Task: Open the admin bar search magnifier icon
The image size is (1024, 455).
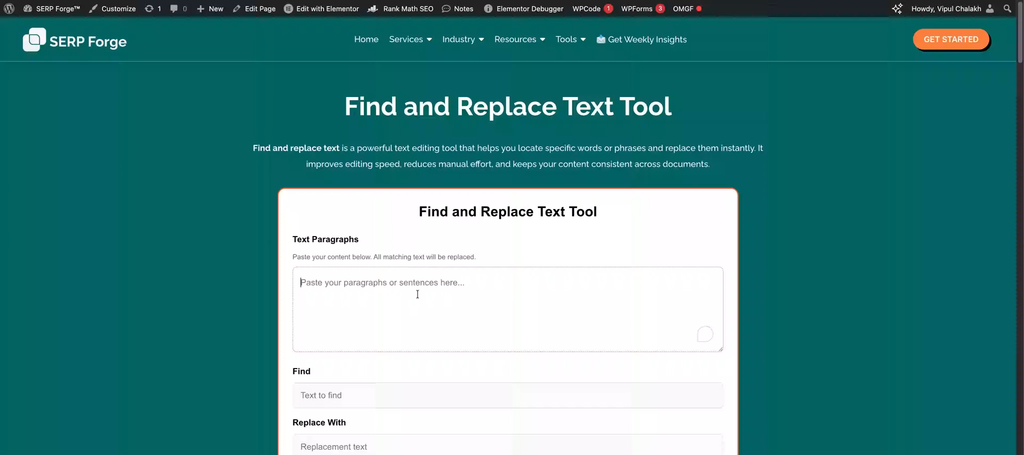Action: tap(1007, 8)
